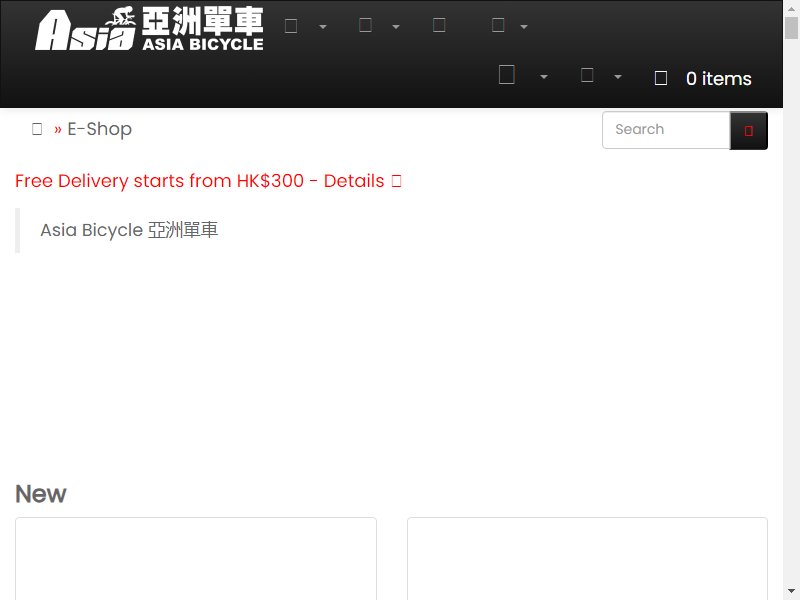This screenshot has height=600, width=800.
Task: Click the vertical scrollbar thumb
Action: click(791, 28)
